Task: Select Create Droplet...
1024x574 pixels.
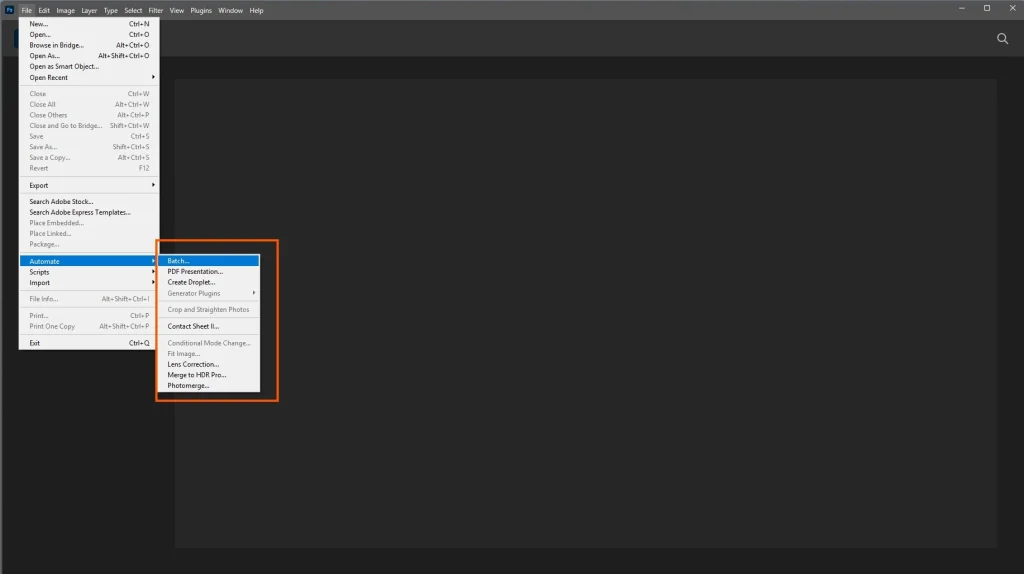Action: tap(209, 282)
